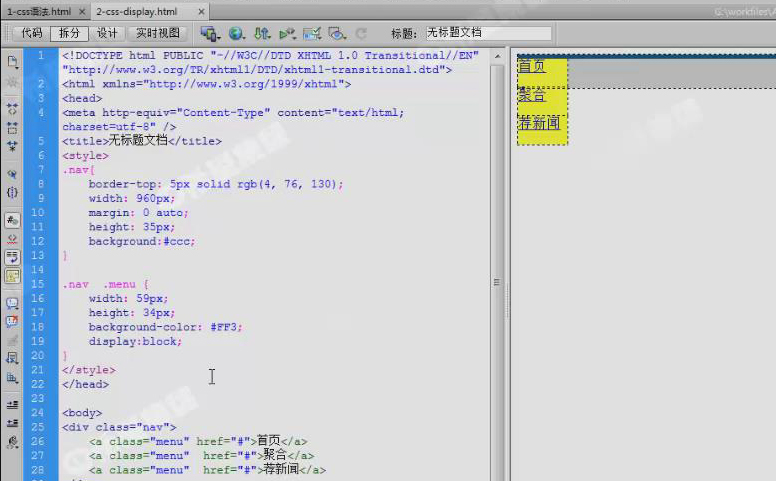776x481 pixels.
Task: Switch to 设计 (Design) view
Action: 107,33
